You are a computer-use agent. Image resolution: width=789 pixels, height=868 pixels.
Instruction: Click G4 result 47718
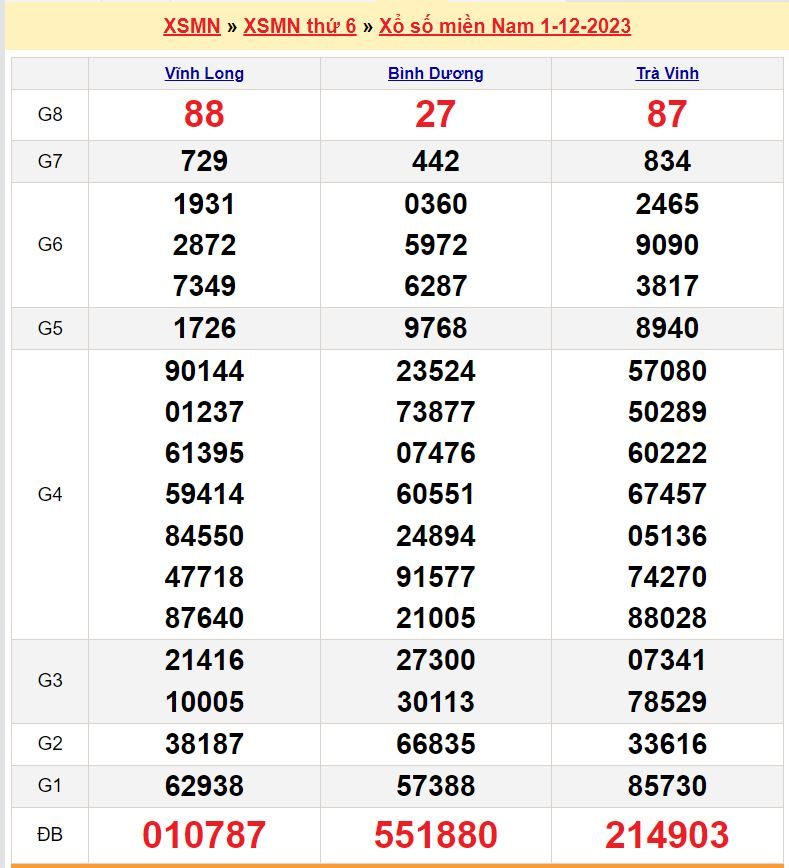[204, 577]
